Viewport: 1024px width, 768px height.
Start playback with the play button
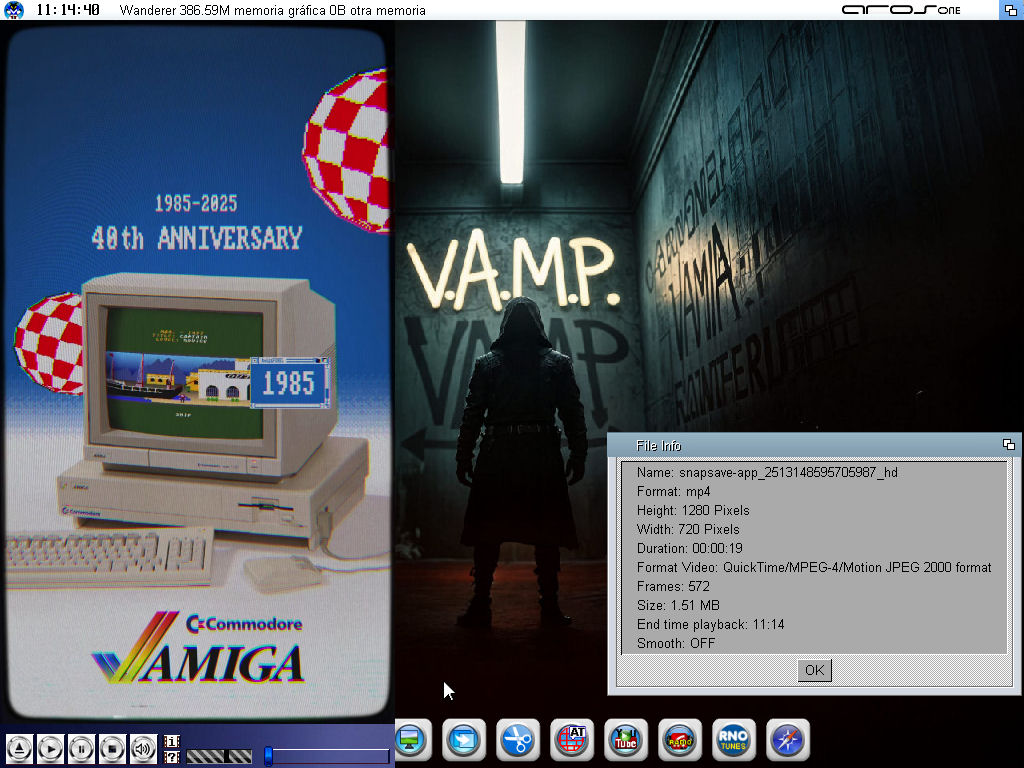[x=50, y=748]
